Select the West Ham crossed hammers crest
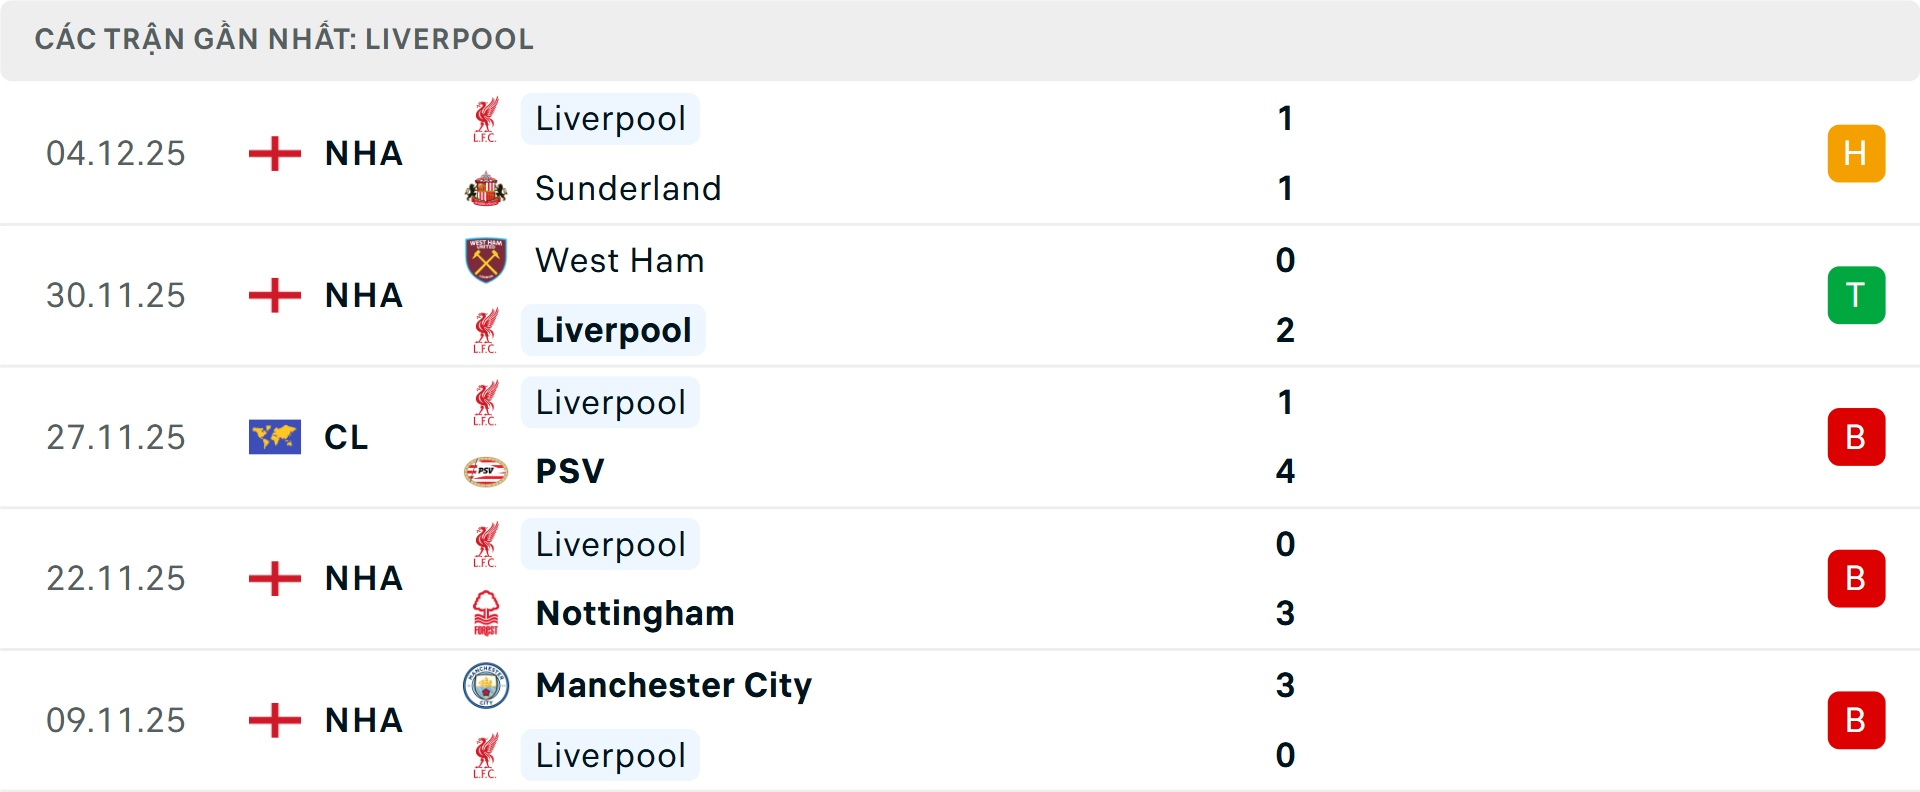The width and height of the screenshot is (1920, 792). (x=487, y=260)
